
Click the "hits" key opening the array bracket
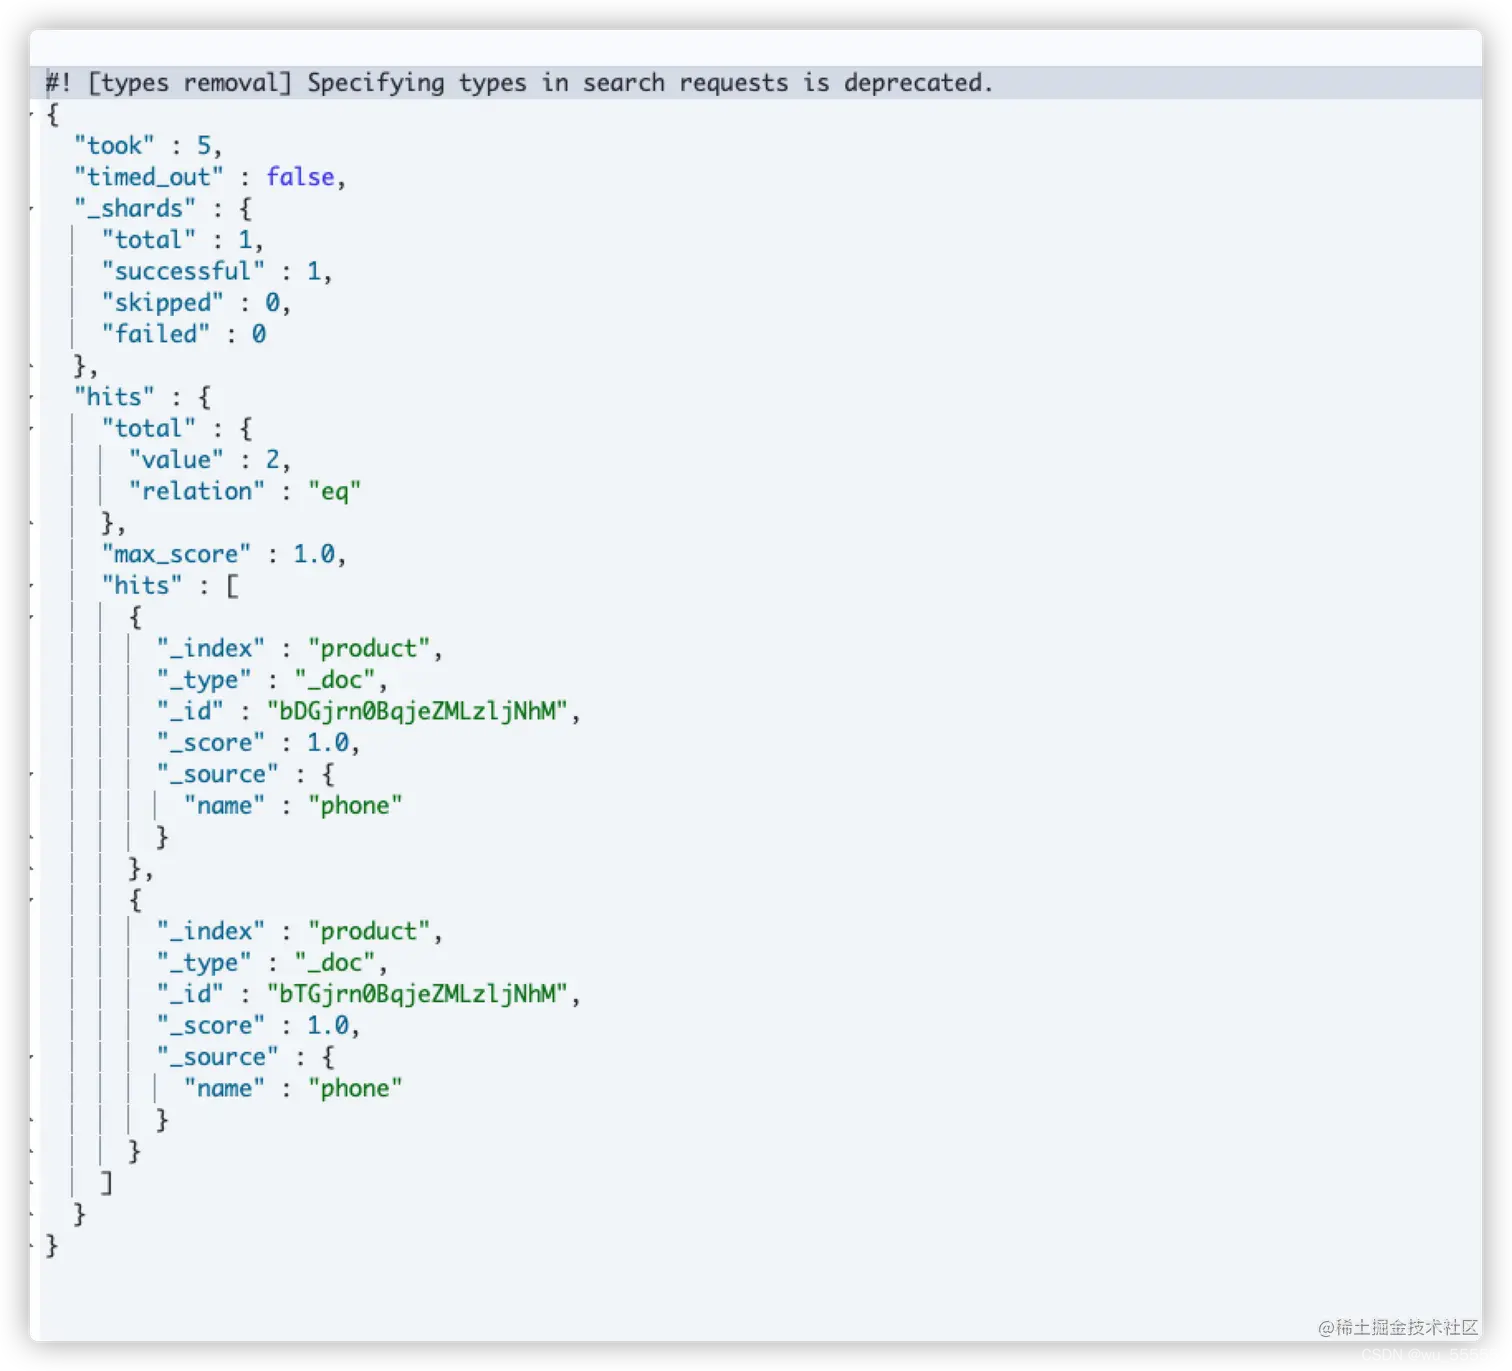(142, 586)
